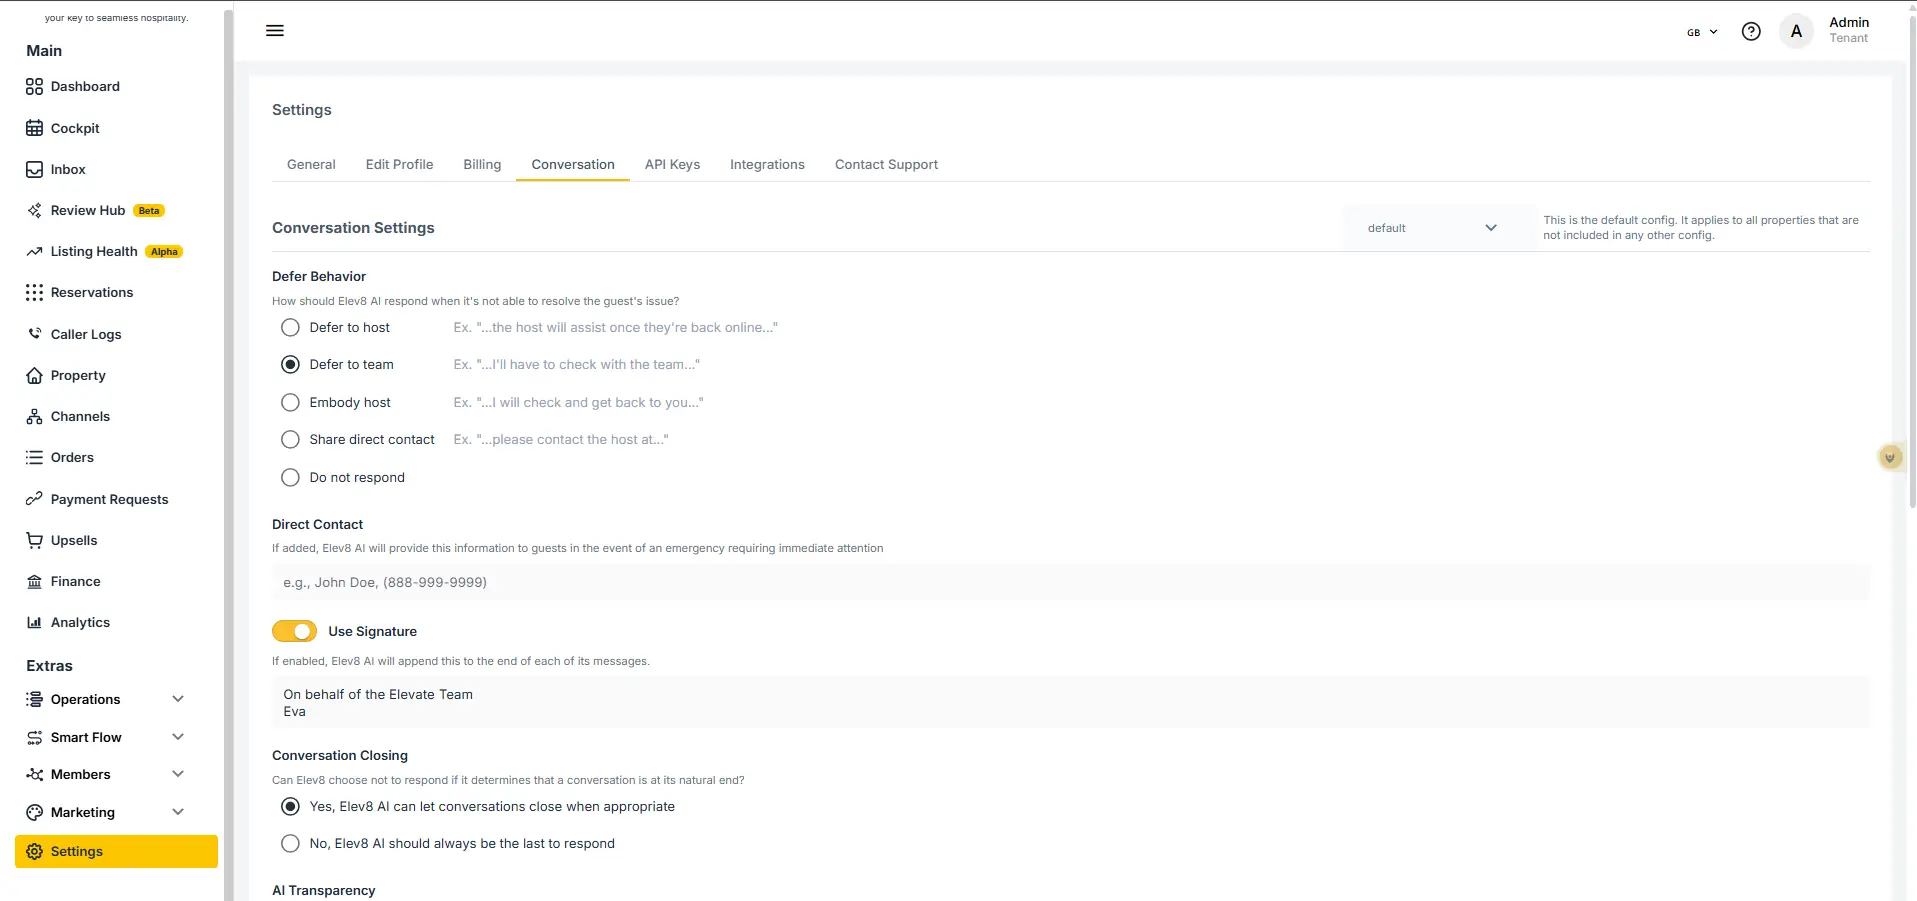Image resolution: width=1917 pixels, height=901 pixels.
Task: Click the signature text area
Action: (1070, 702)
